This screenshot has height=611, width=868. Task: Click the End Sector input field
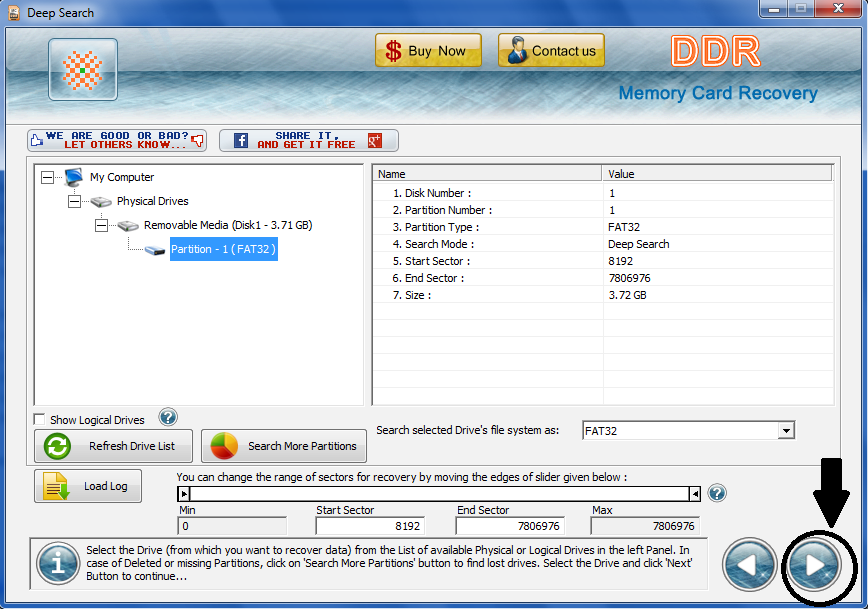(x=510, y=526)
